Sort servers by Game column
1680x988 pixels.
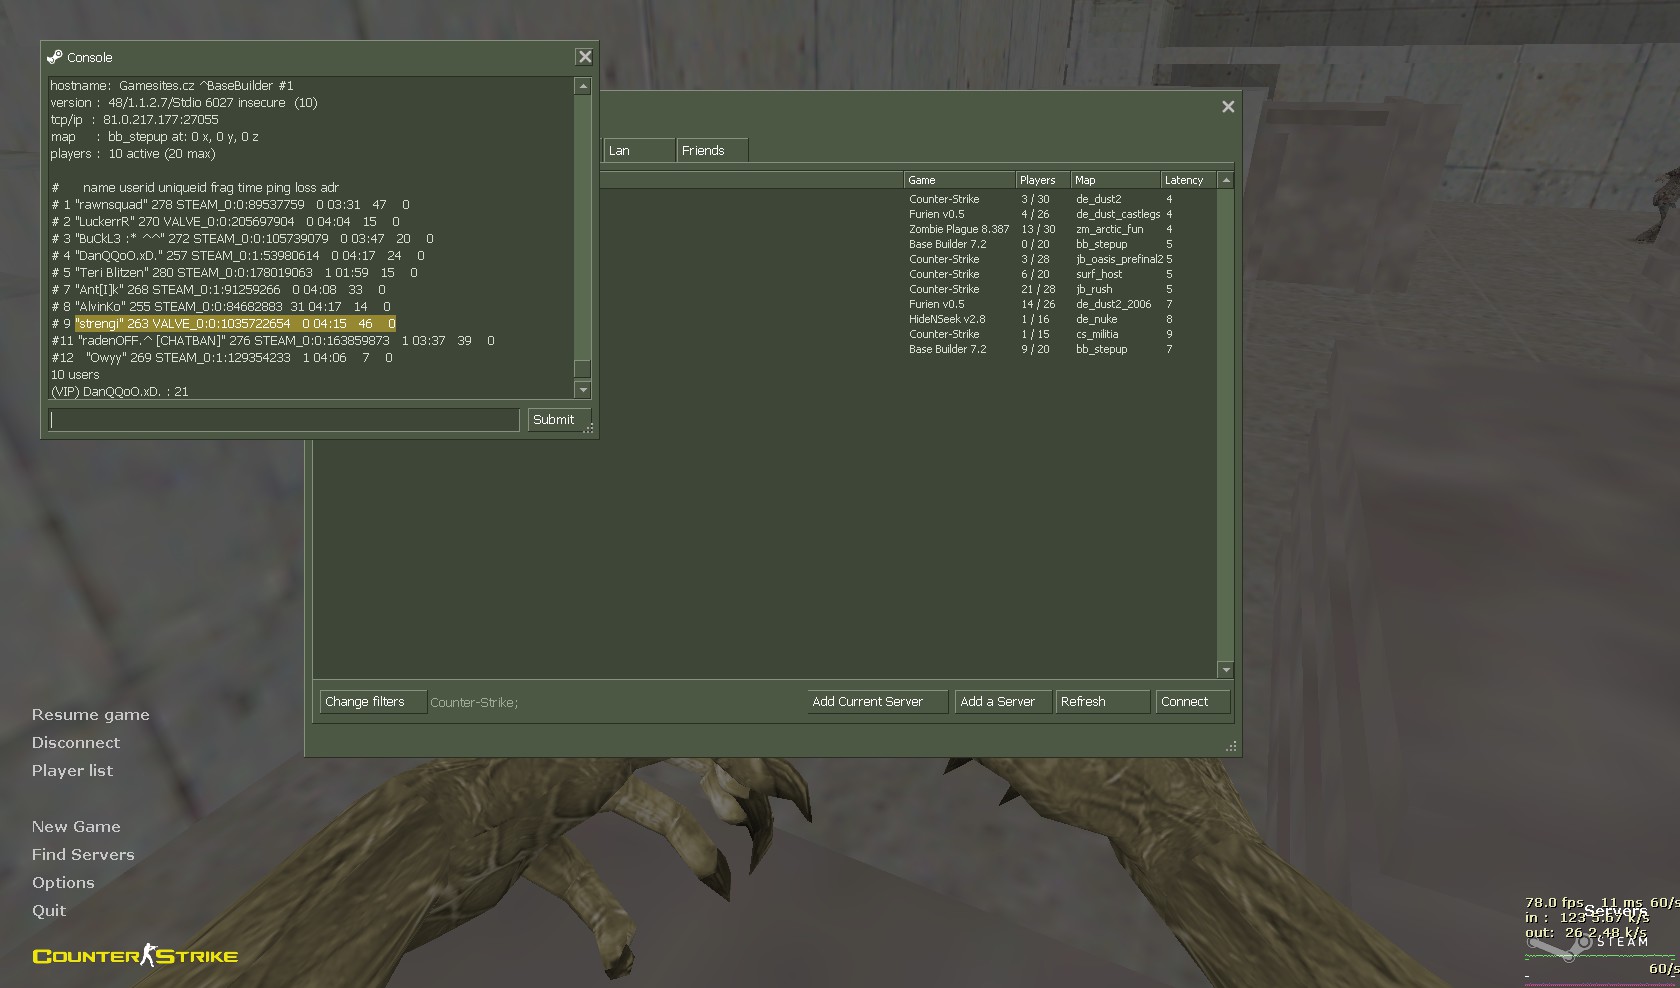[x=959, y=180]
